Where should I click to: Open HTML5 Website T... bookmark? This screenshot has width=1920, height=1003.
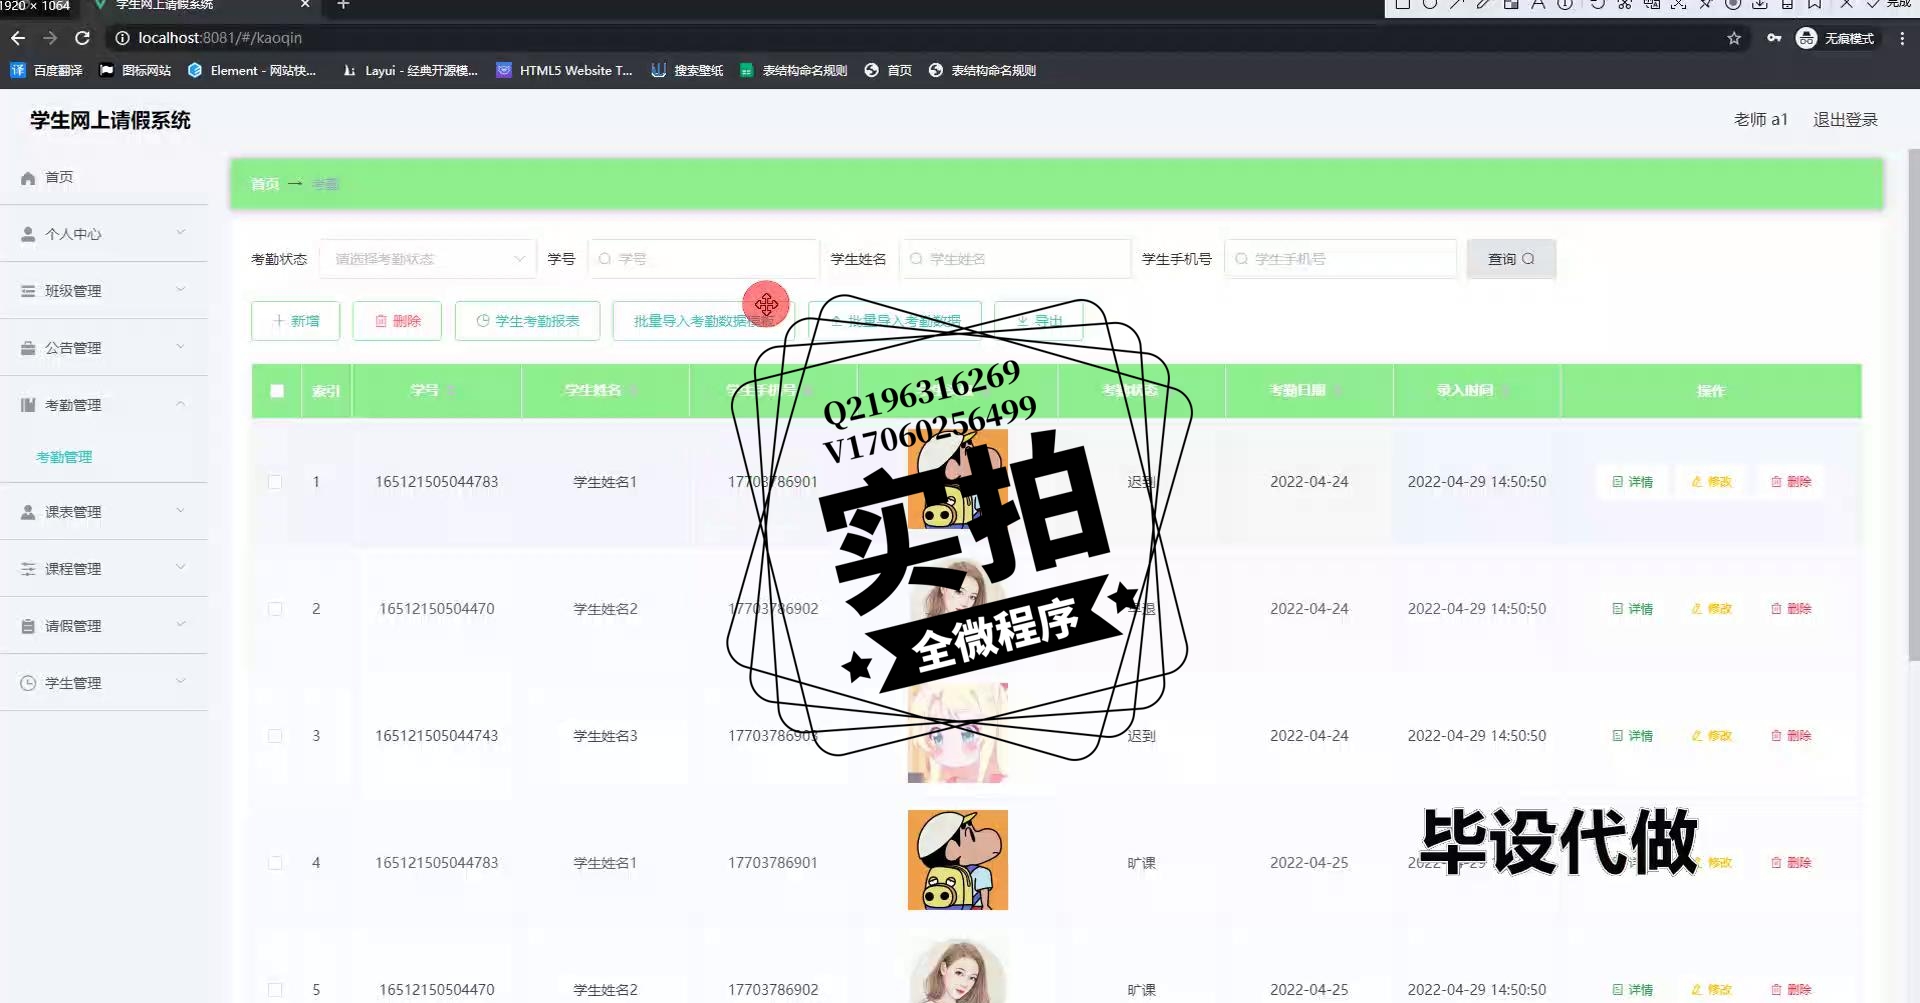565,70
